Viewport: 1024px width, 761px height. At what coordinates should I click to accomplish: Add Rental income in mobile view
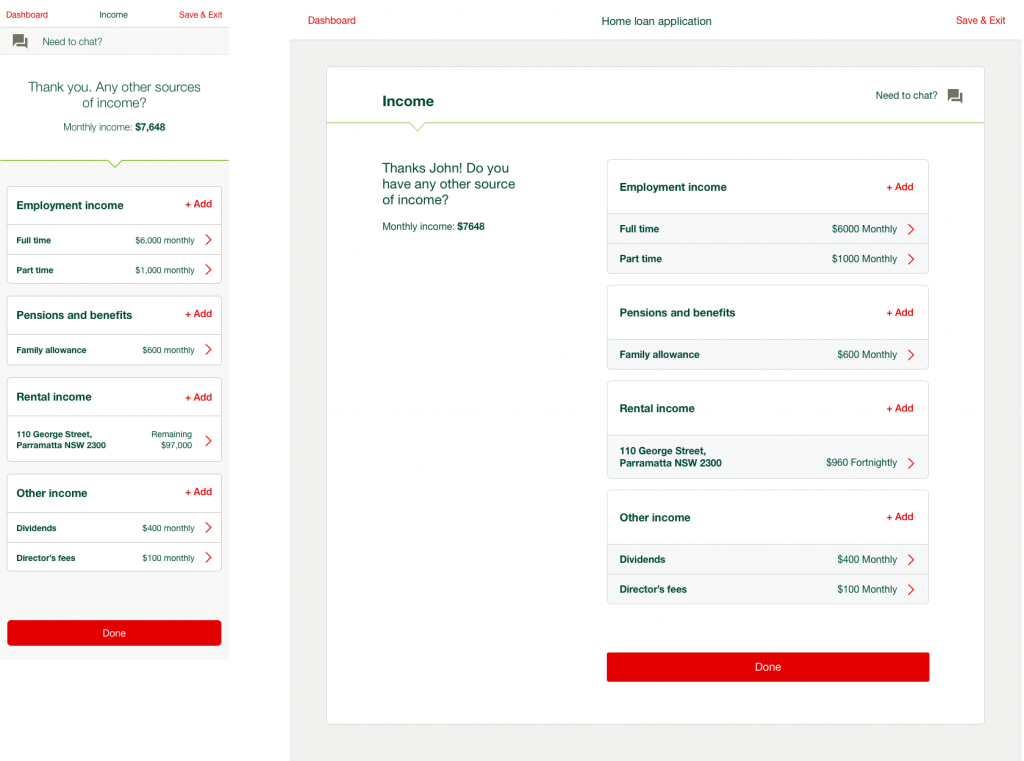(x=198, y=397)
